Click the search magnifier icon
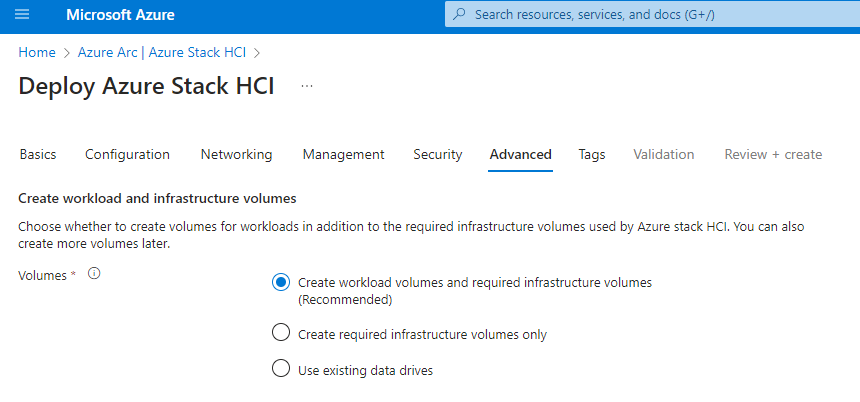The height and width of the screenshot is (402, 860). tap(460, 15)
